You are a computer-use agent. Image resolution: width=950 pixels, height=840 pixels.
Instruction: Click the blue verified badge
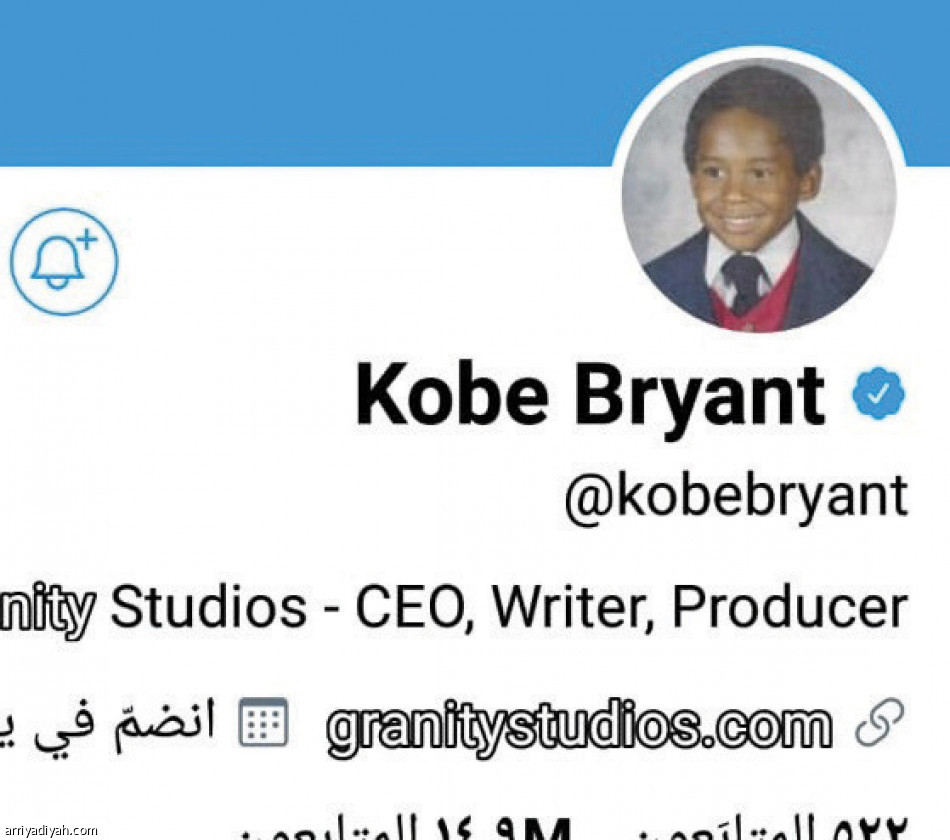click(x=878, y=395)
